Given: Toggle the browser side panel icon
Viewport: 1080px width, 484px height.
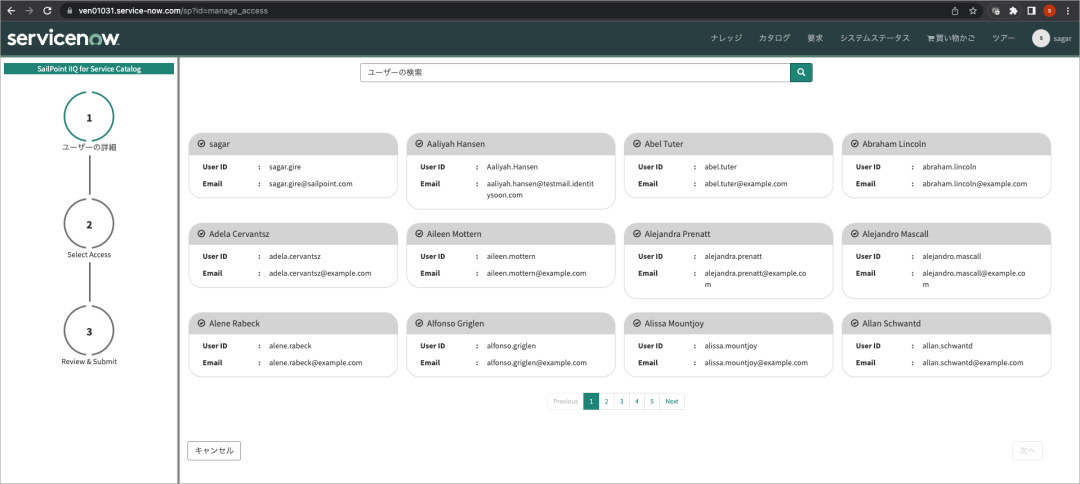Looking at the screenshot, I should [x=1031, y=11].
